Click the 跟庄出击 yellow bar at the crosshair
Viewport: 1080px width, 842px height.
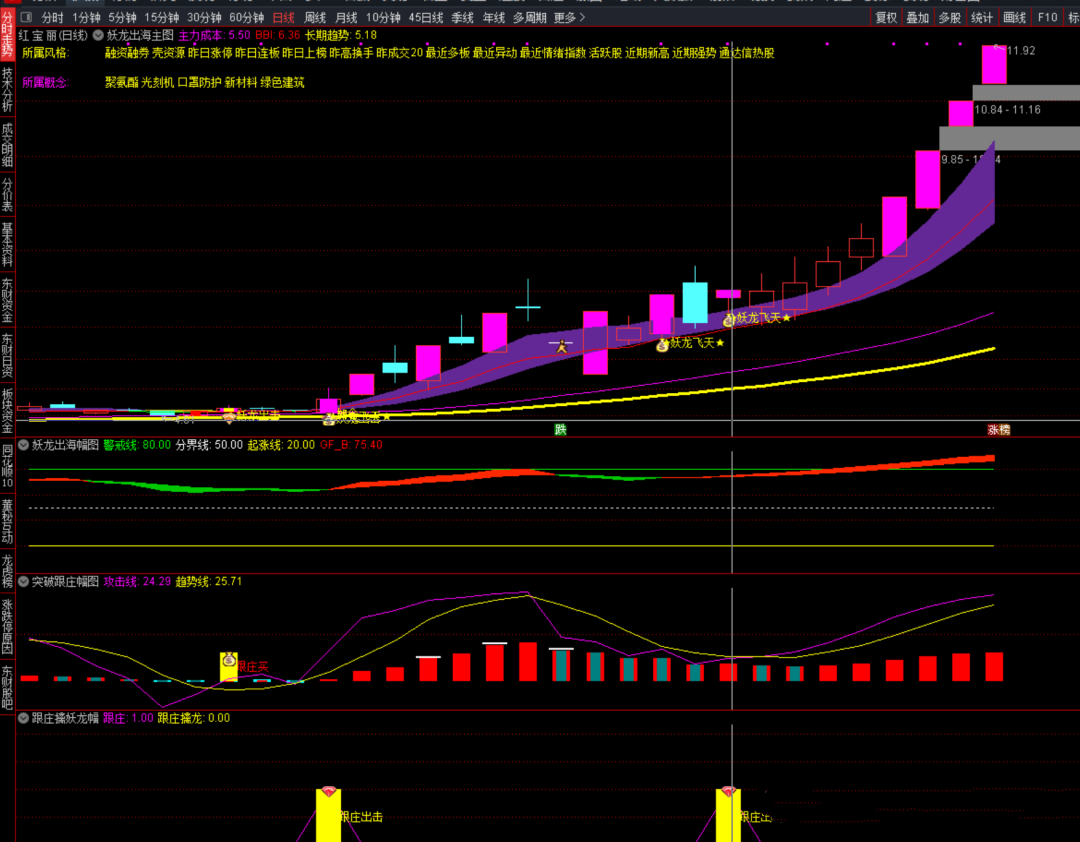point(728,814)
